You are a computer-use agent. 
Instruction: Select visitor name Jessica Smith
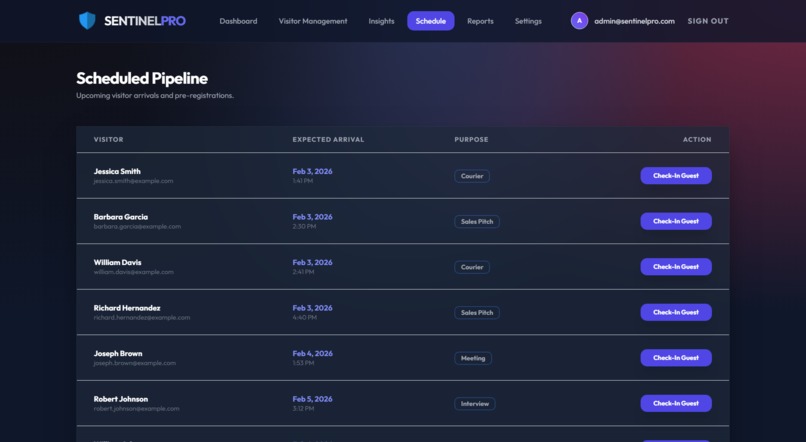coord(117,171)
